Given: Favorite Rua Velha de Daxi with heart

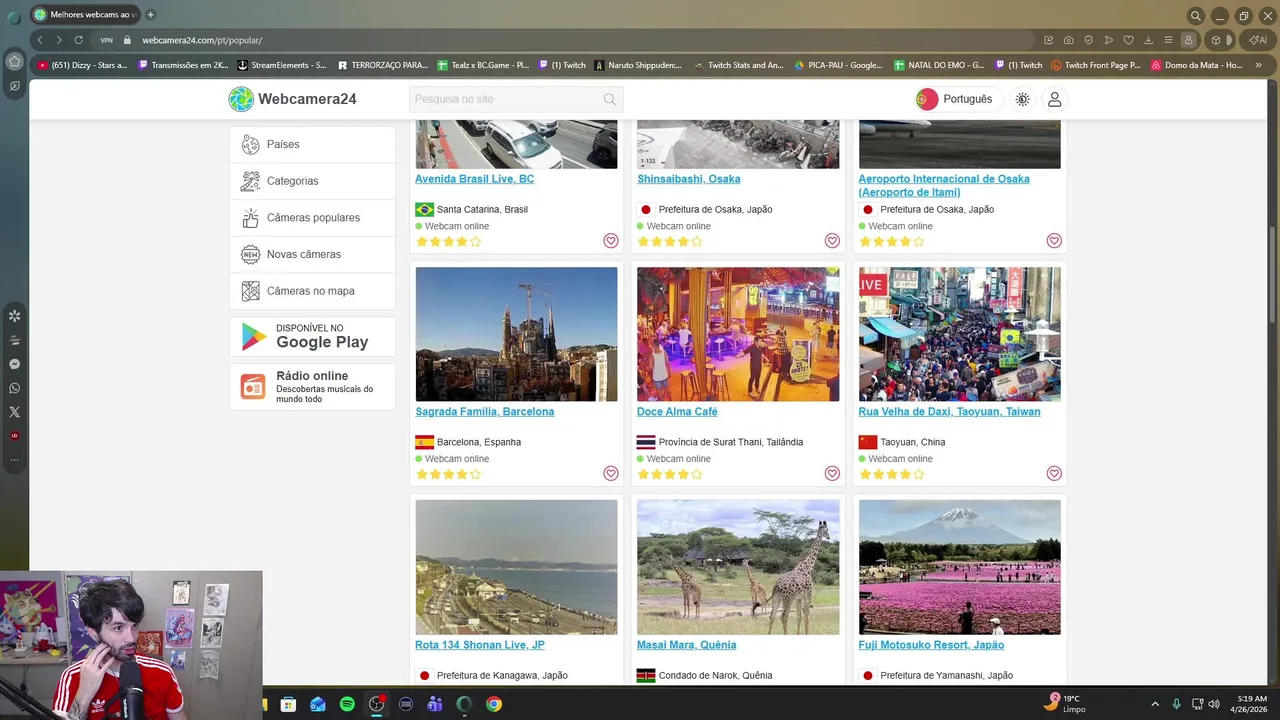Looking at the screenshot, I should [1054, 474].
